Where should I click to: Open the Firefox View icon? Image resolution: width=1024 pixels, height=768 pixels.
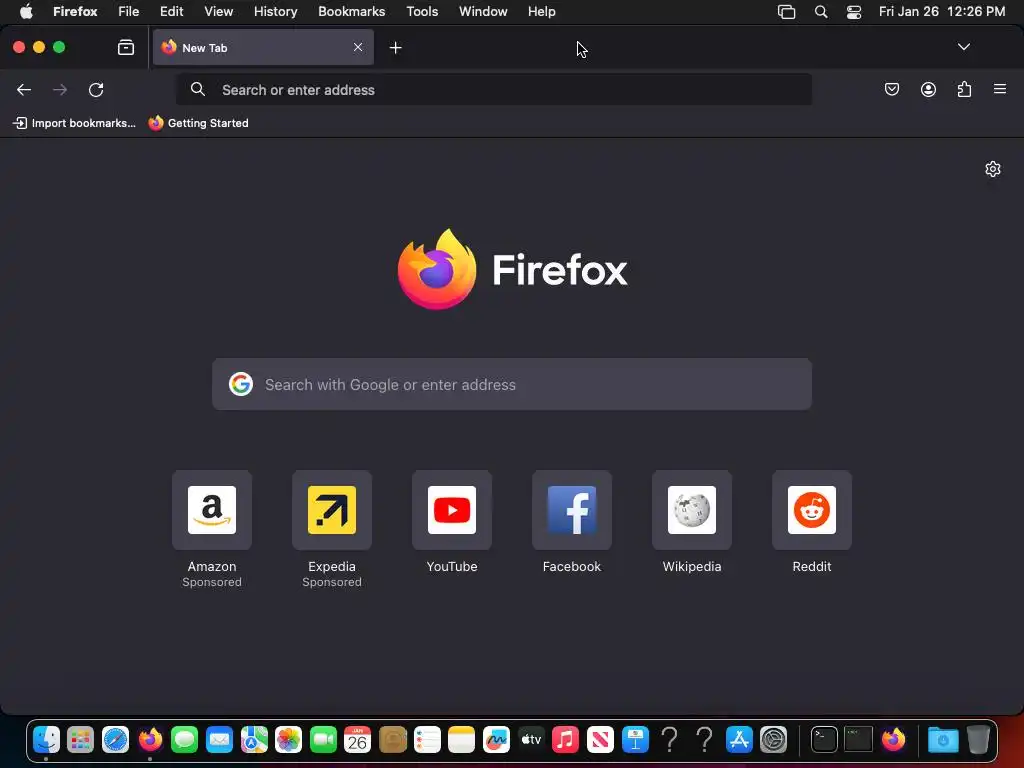pos(126,48)
